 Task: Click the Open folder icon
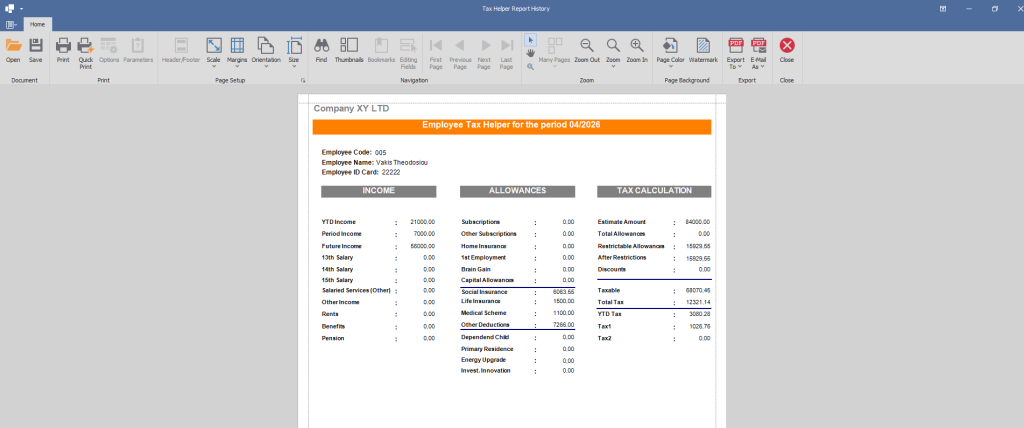click(x=13, y=46)
